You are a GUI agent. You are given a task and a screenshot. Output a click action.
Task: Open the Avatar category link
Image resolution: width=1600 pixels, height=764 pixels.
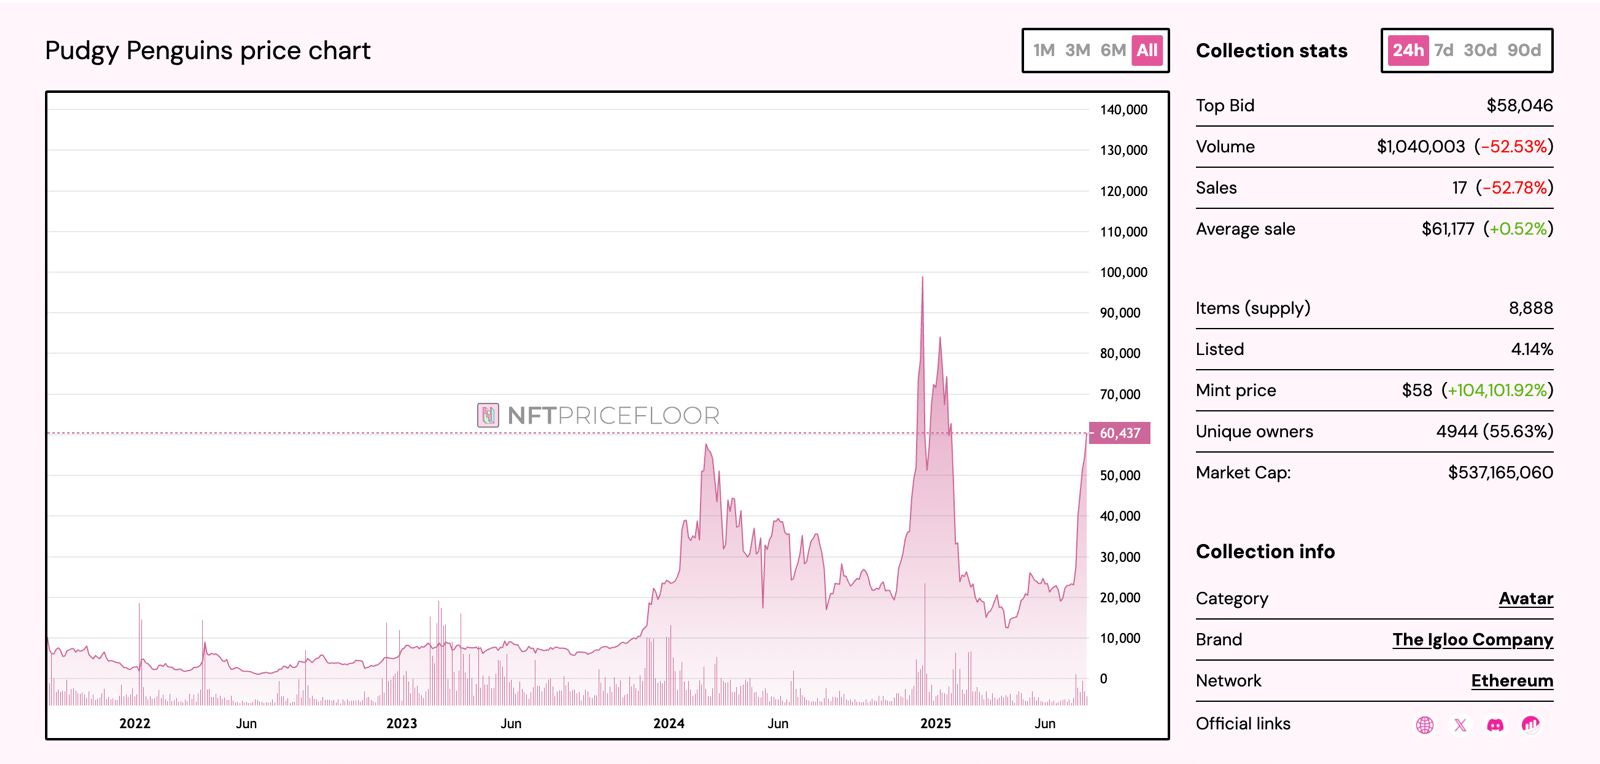[1526, 599]
